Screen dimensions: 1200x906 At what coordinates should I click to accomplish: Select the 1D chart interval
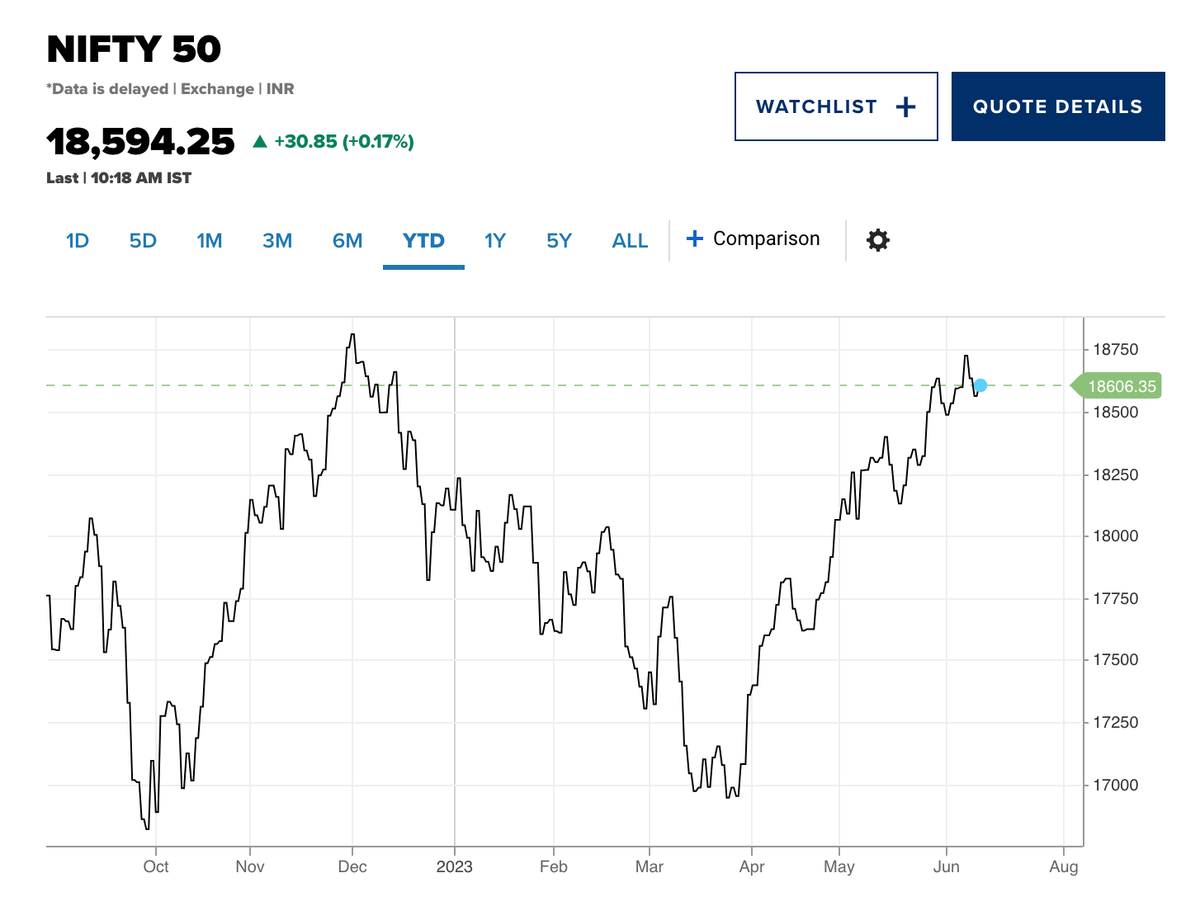click(77, 240)
